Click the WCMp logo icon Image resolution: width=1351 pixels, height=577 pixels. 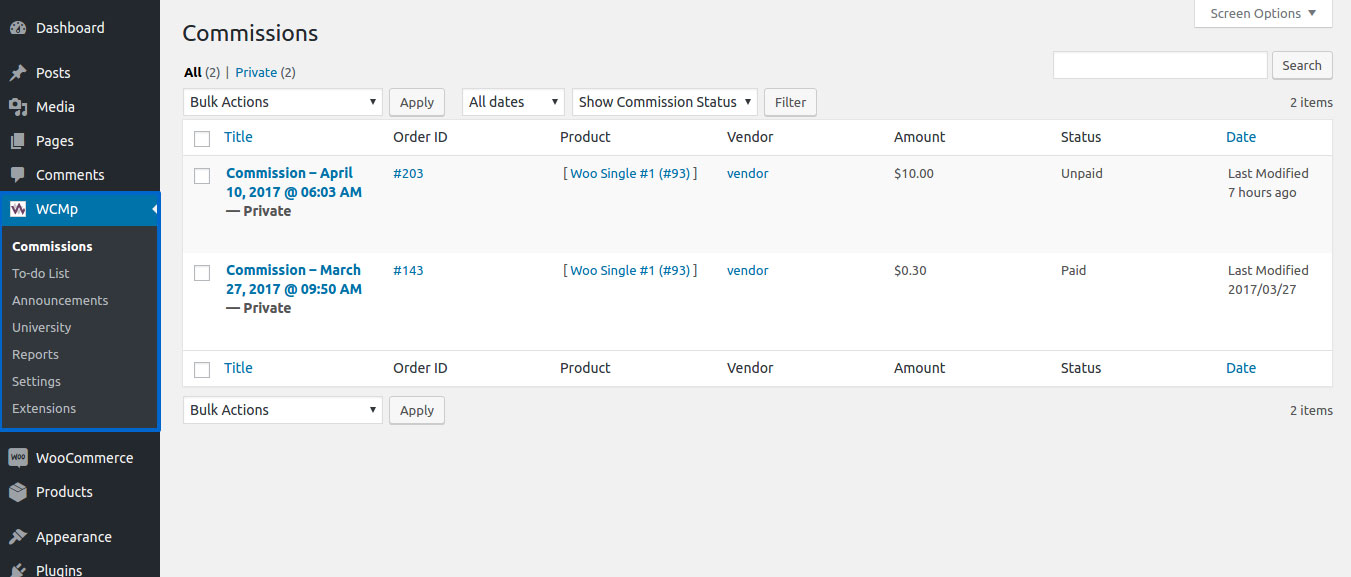(x=17, y=209)
